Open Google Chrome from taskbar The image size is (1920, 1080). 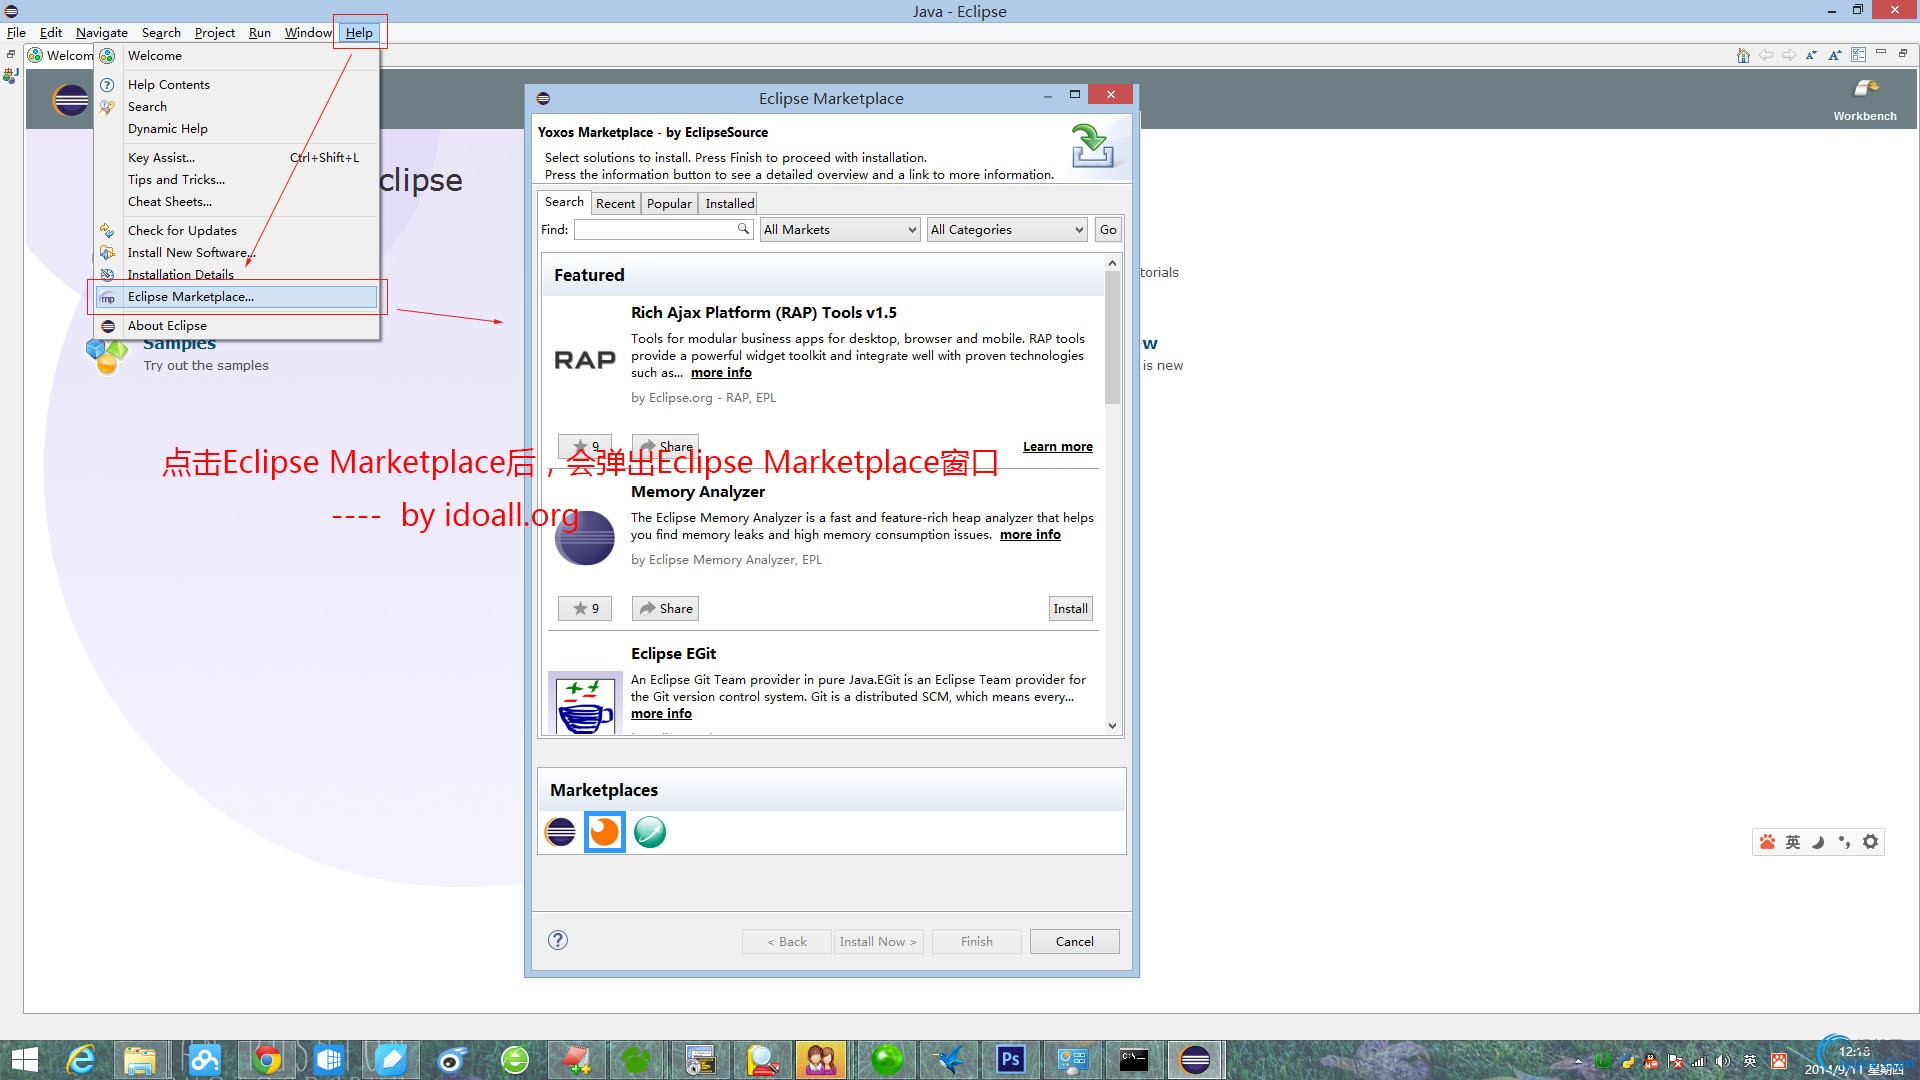[x=267, y=1060]
